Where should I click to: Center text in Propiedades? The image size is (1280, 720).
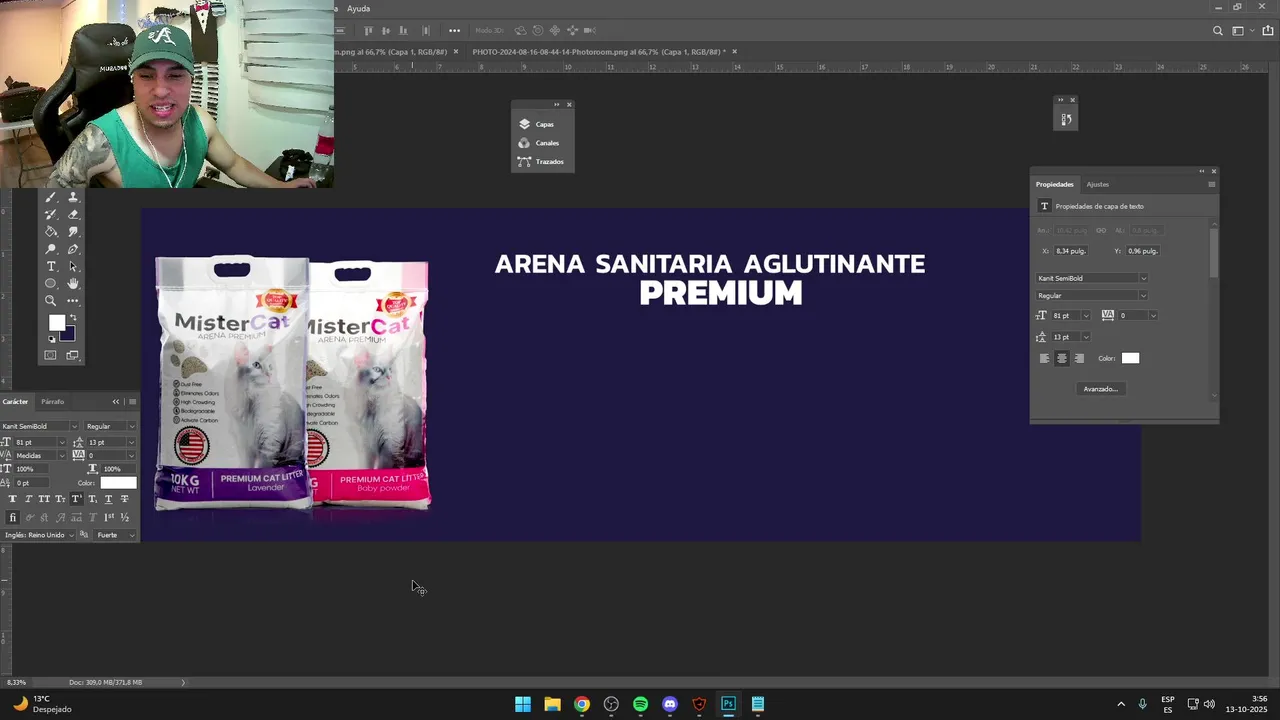coord(1062,358)
